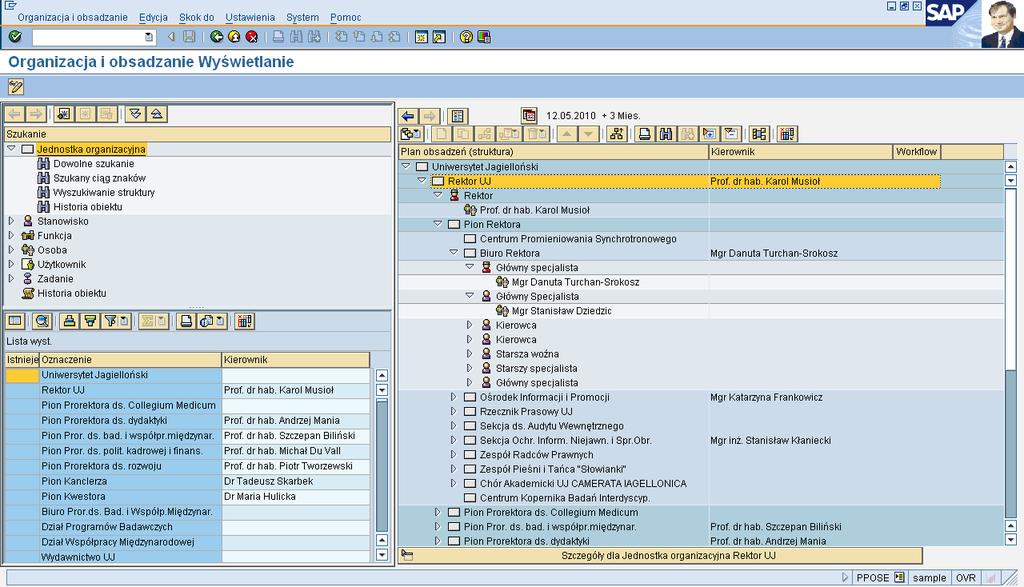This screenshot has width=1024, height=587.
Task: Expand the Osoba search node
Action: (11, 249)
